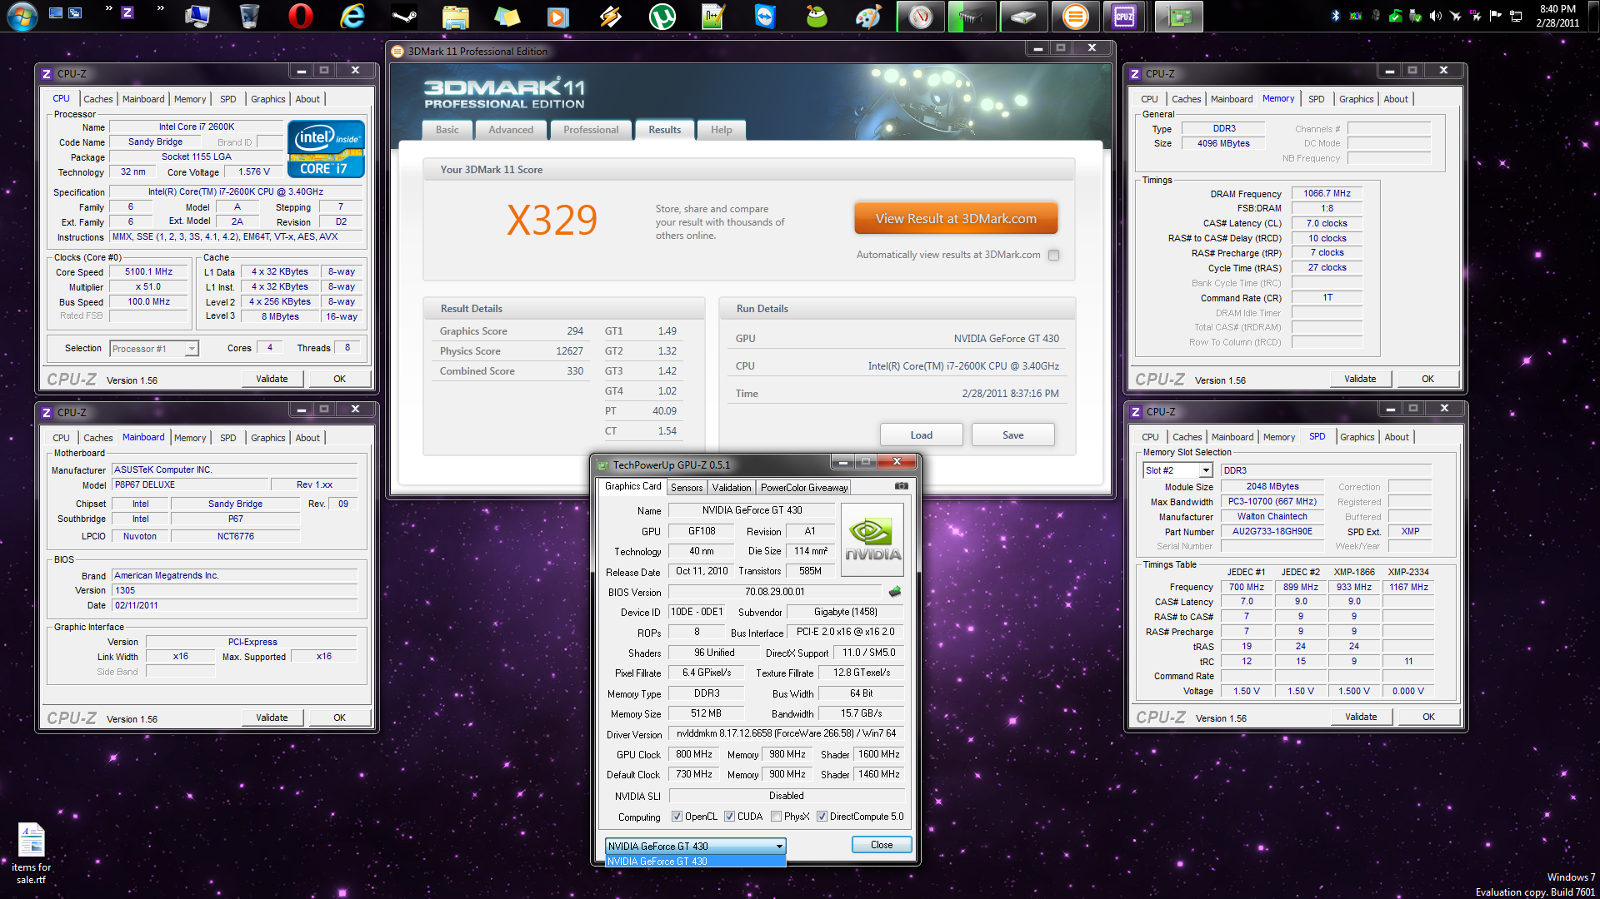Open Mainboard tab in CPU-Z SPD slot window

tap(1232, 437)
